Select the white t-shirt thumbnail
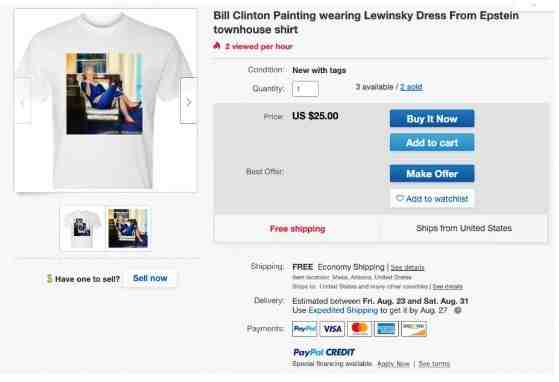This screenshot has height=382, width=559. [82, 228]
